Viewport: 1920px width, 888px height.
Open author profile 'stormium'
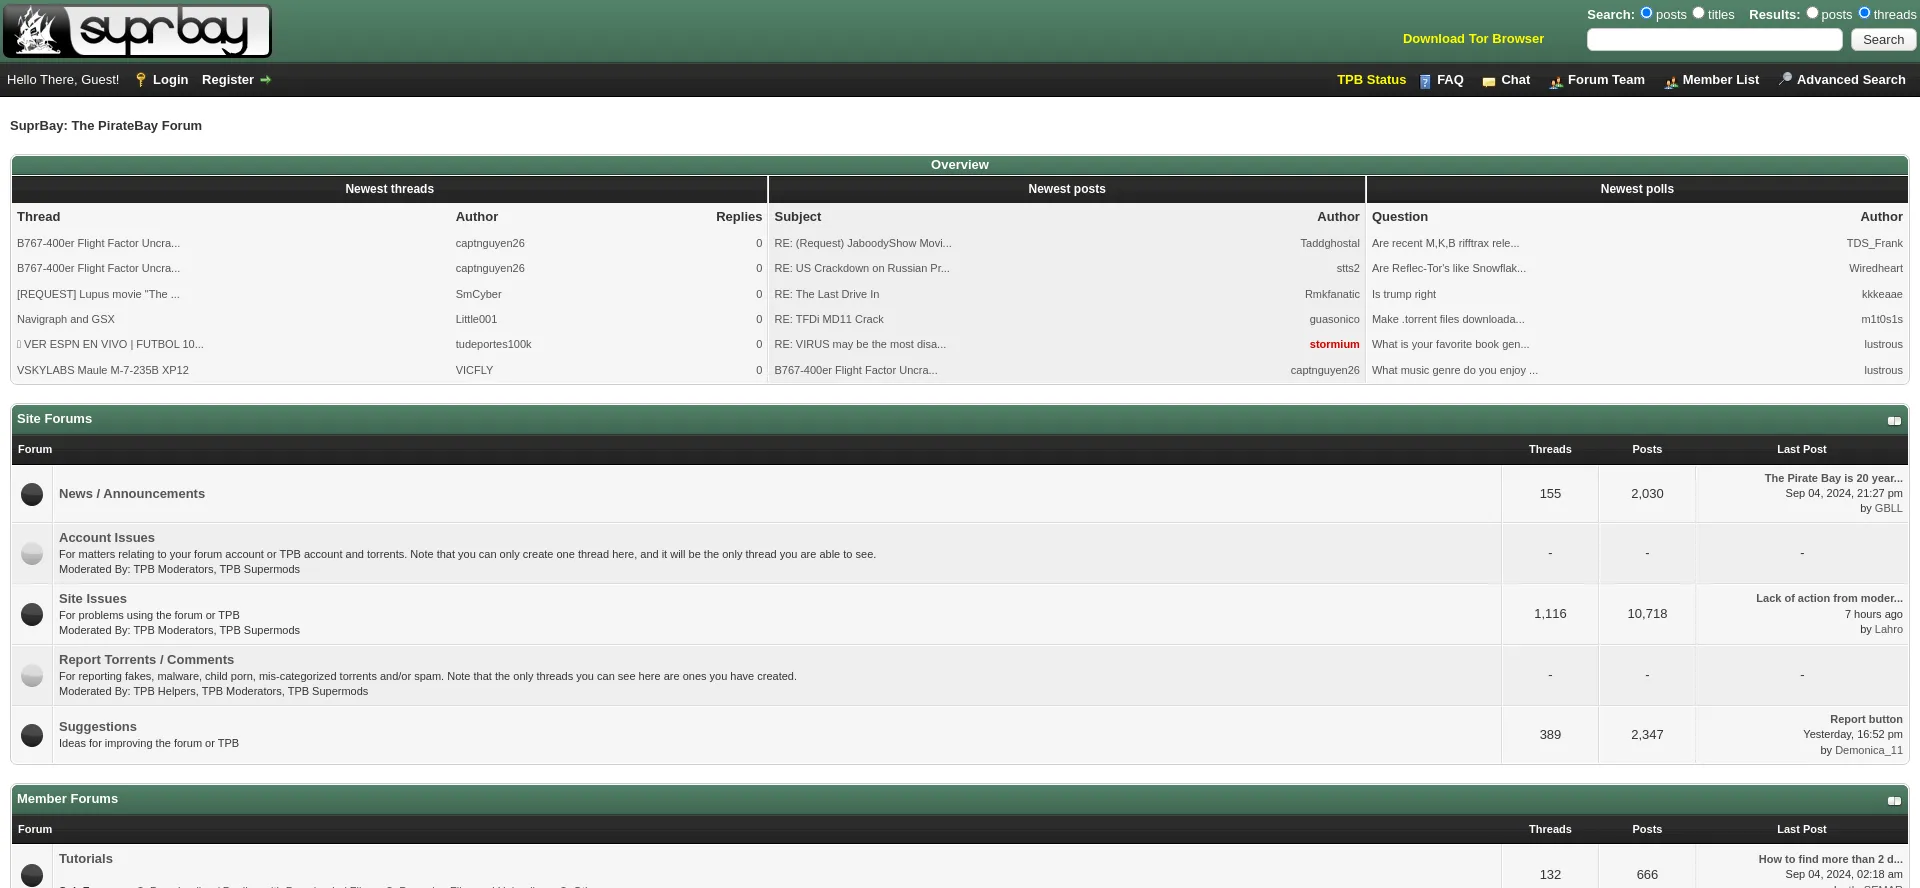click(1335, 344)
